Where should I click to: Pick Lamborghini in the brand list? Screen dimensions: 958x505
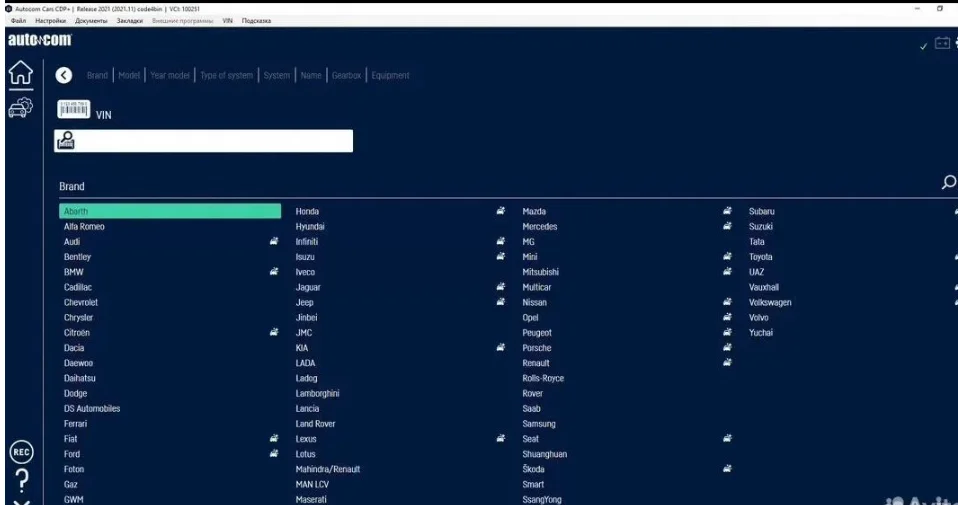317,393
